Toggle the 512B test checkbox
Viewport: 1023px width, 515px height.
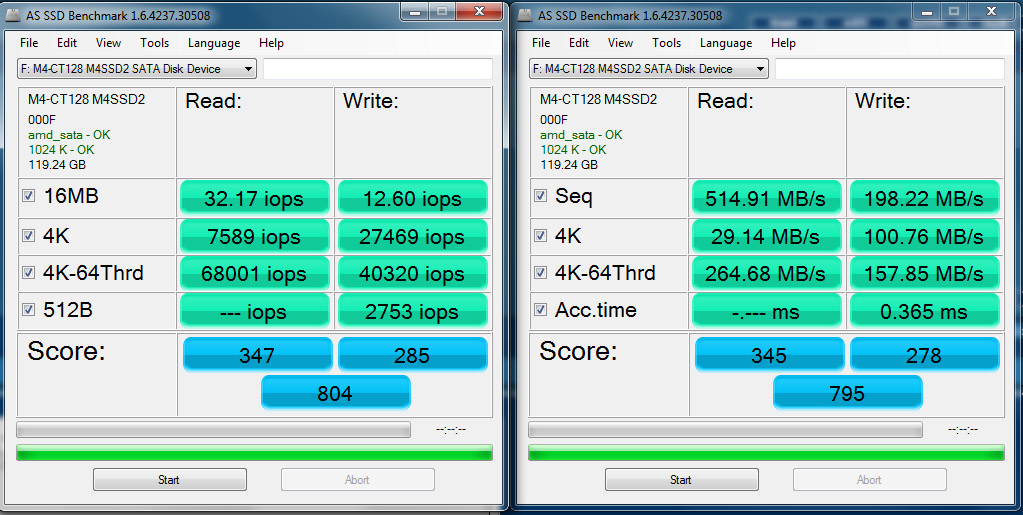click(x=28, y=310)
